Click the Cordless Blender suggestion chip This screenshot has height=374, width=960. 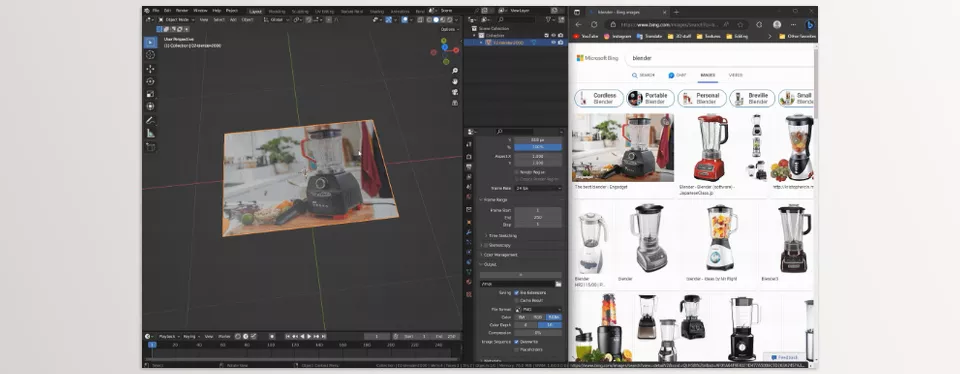[599, 99]
